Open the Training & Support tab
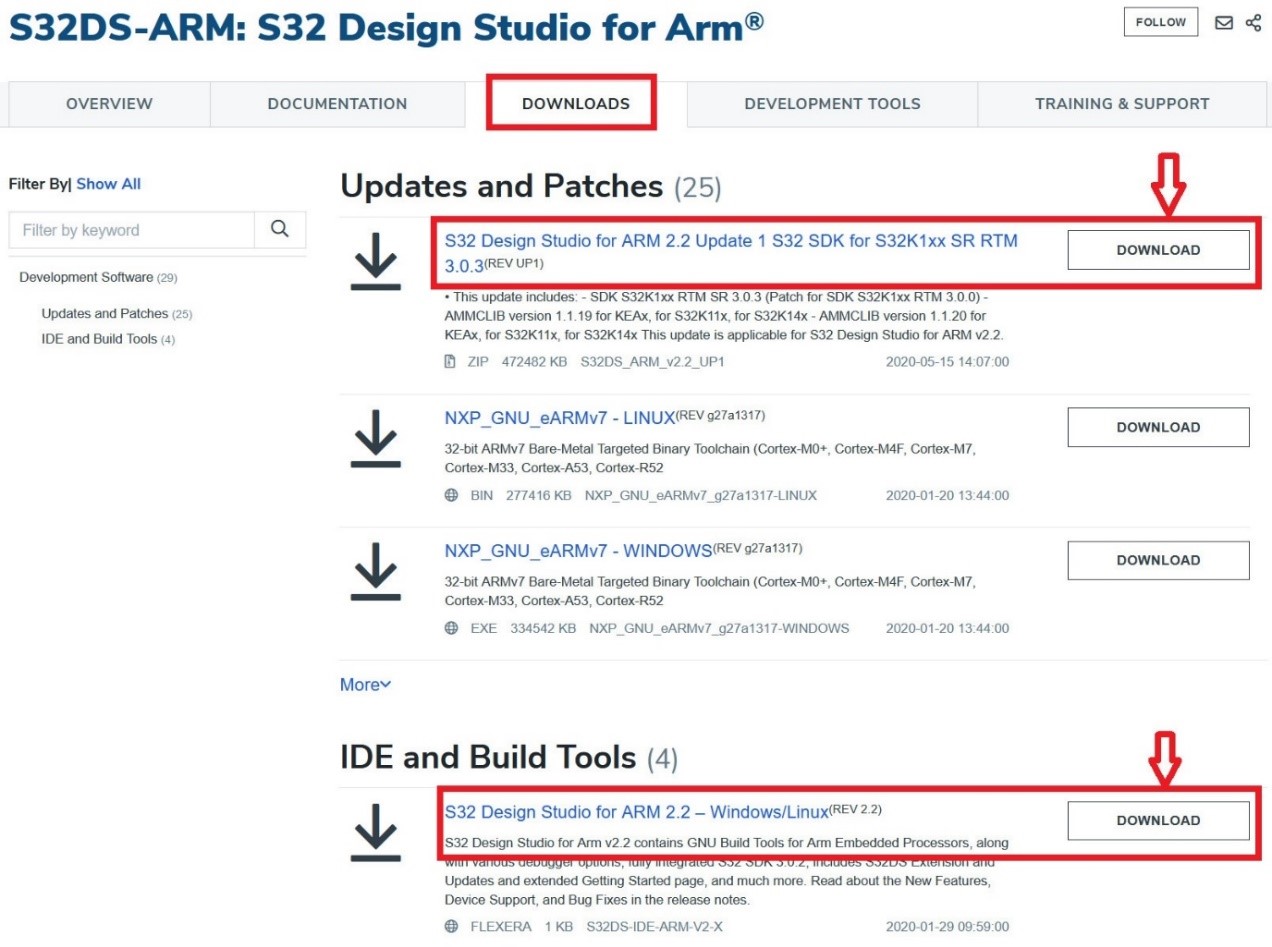The width and height of the screenshot is (1272, 947). click(1121, 104)
